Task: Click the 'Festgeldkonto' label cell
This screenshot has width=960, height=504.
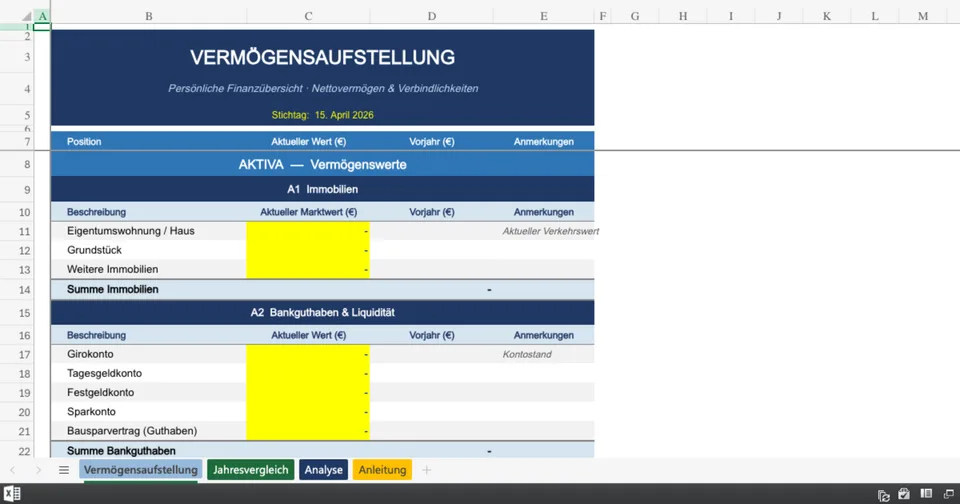Action: tap(149, 393)
